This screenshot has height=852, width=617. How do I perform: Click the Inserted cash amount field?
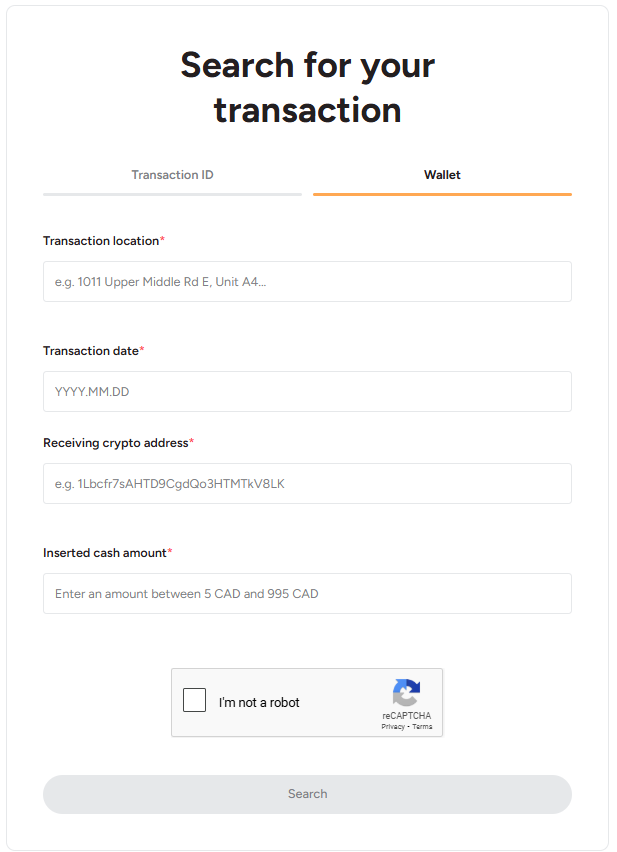click(307, 593)
